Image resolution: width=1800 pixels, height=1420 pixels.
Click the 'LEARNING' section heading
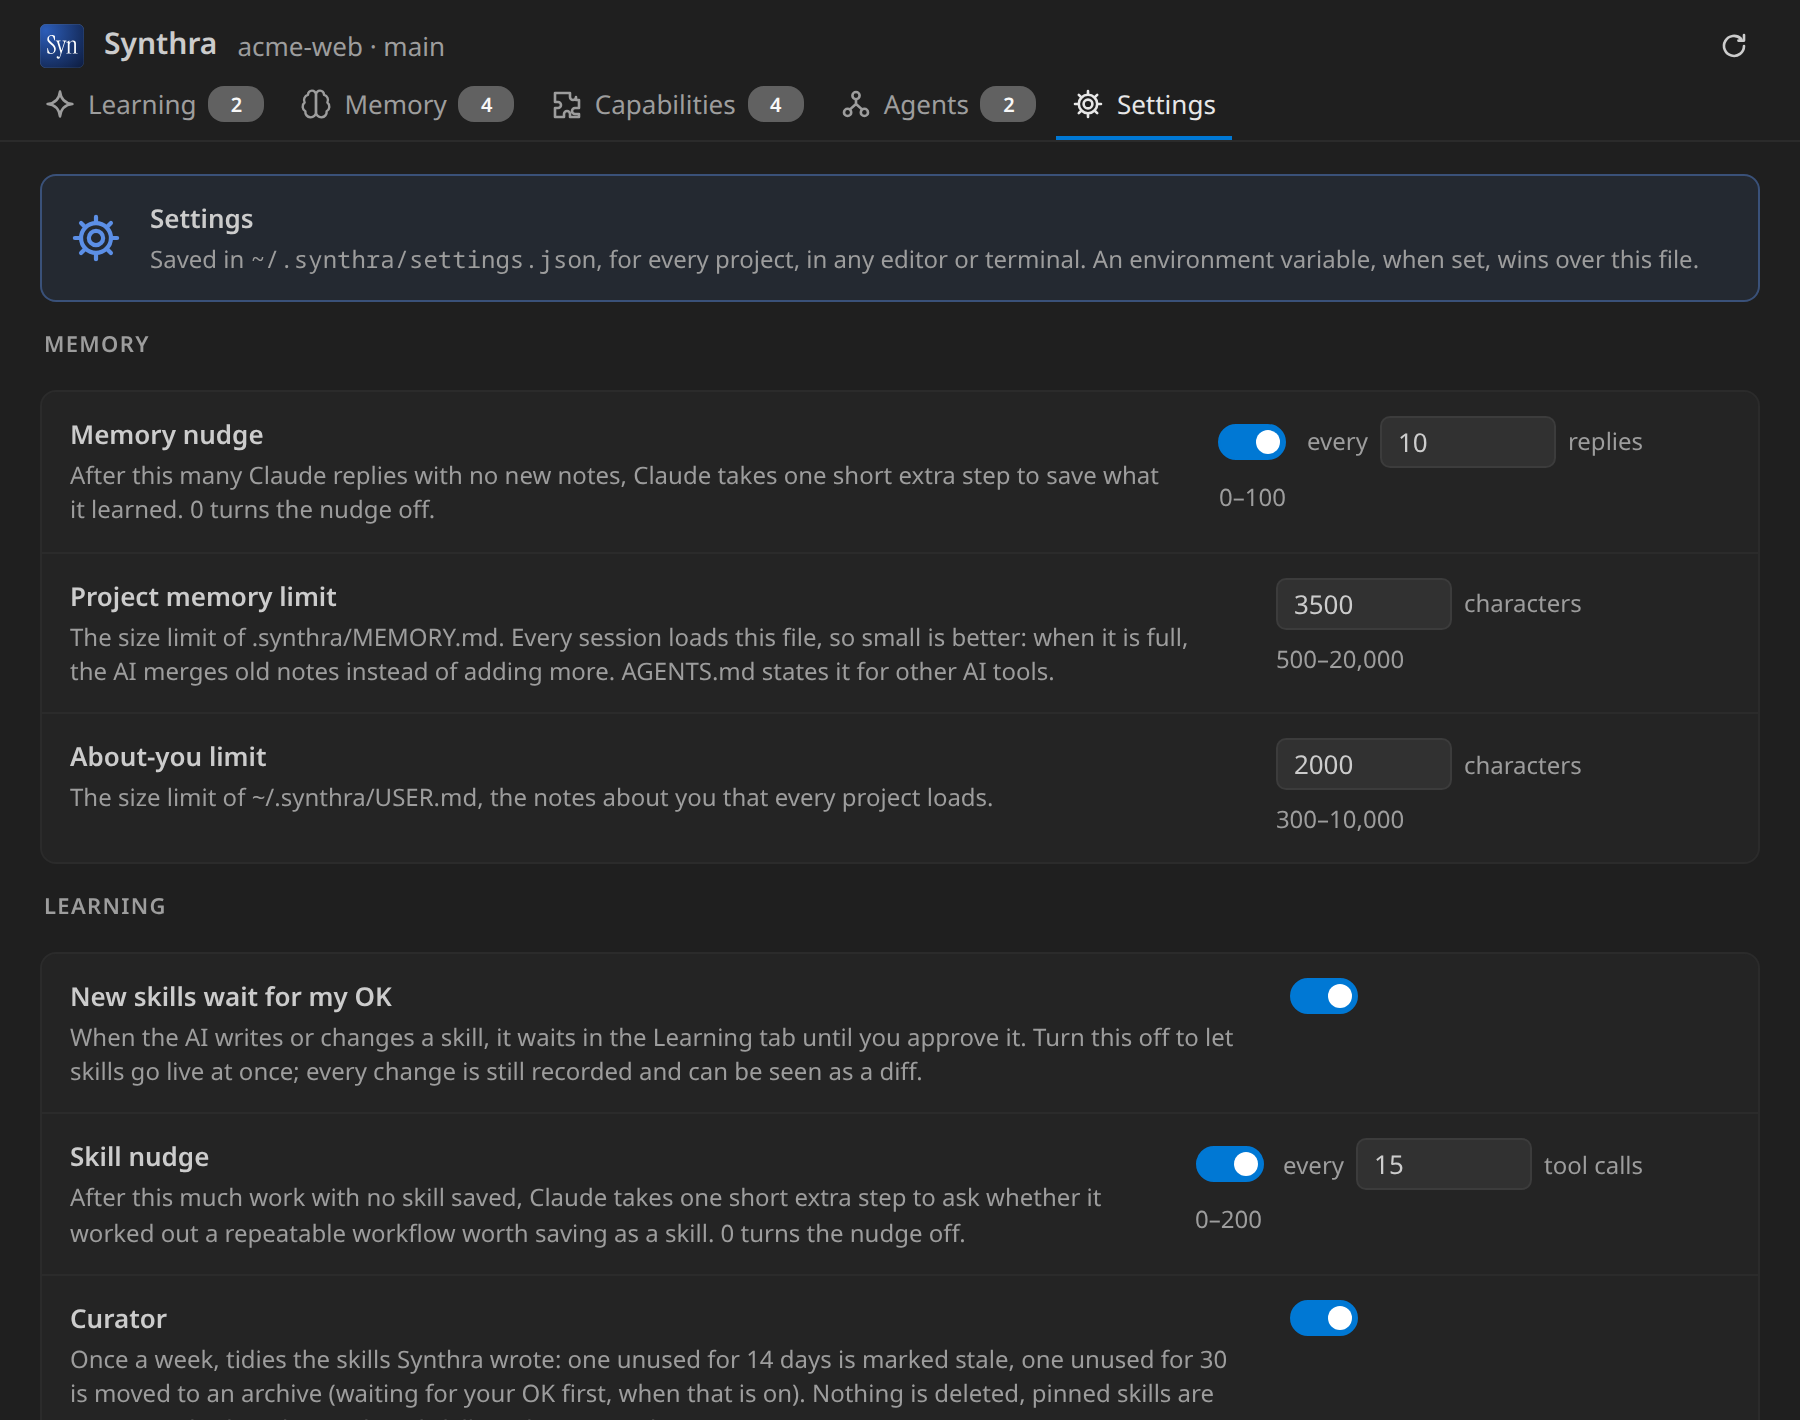point(105,906)
